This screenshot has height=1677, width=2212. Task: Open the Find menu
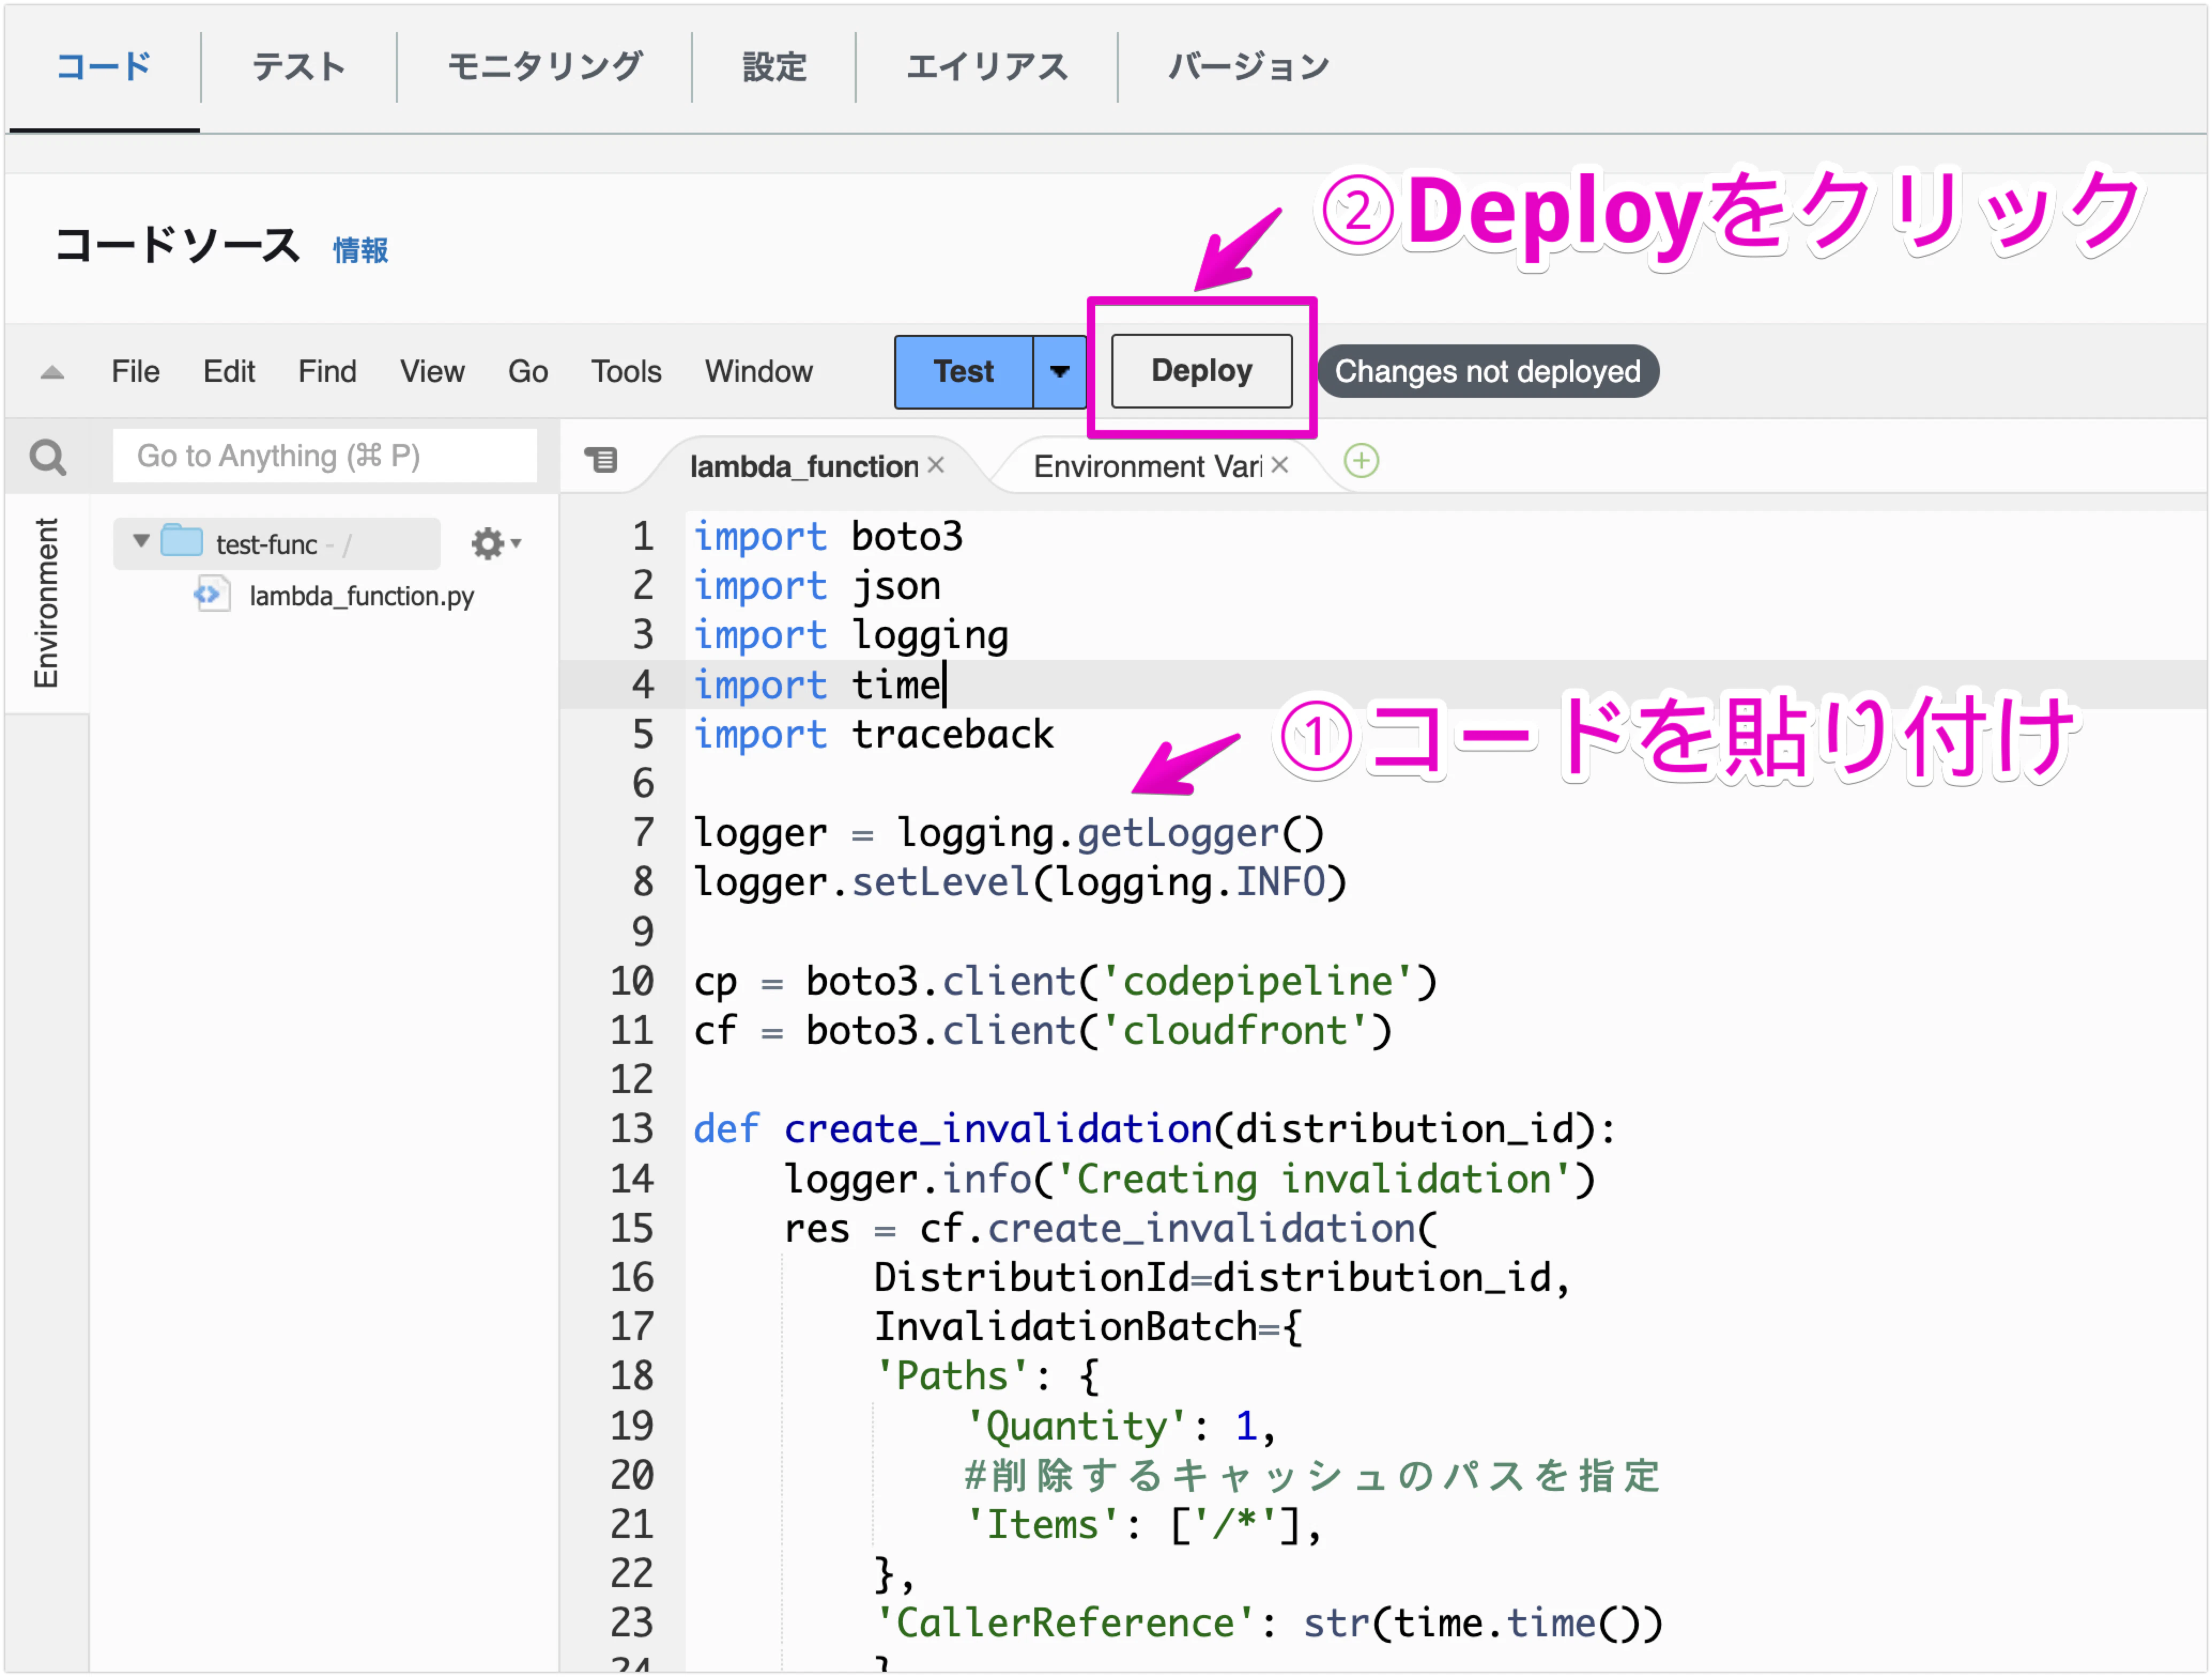[x=327, y=372]
